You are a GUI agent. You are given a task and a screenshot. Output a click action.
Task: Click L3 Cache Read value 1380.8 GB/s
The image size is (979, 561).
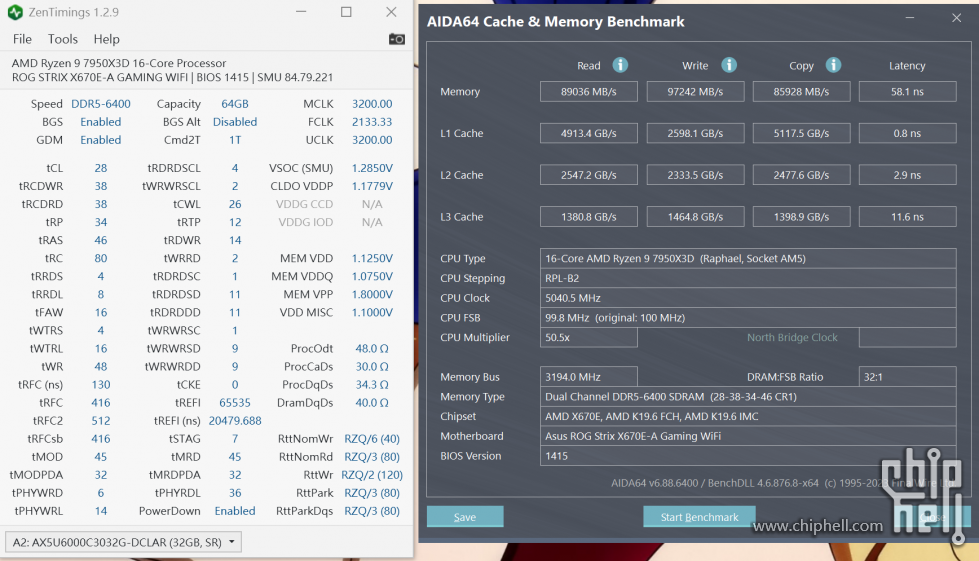(x=589, y=217)
